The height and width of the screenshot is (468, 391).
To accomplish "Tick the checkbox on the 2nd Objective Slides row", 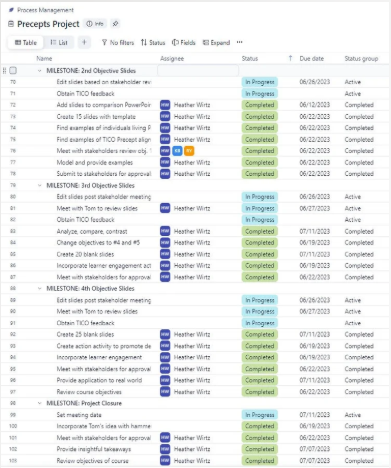I will tap(13, 70).
